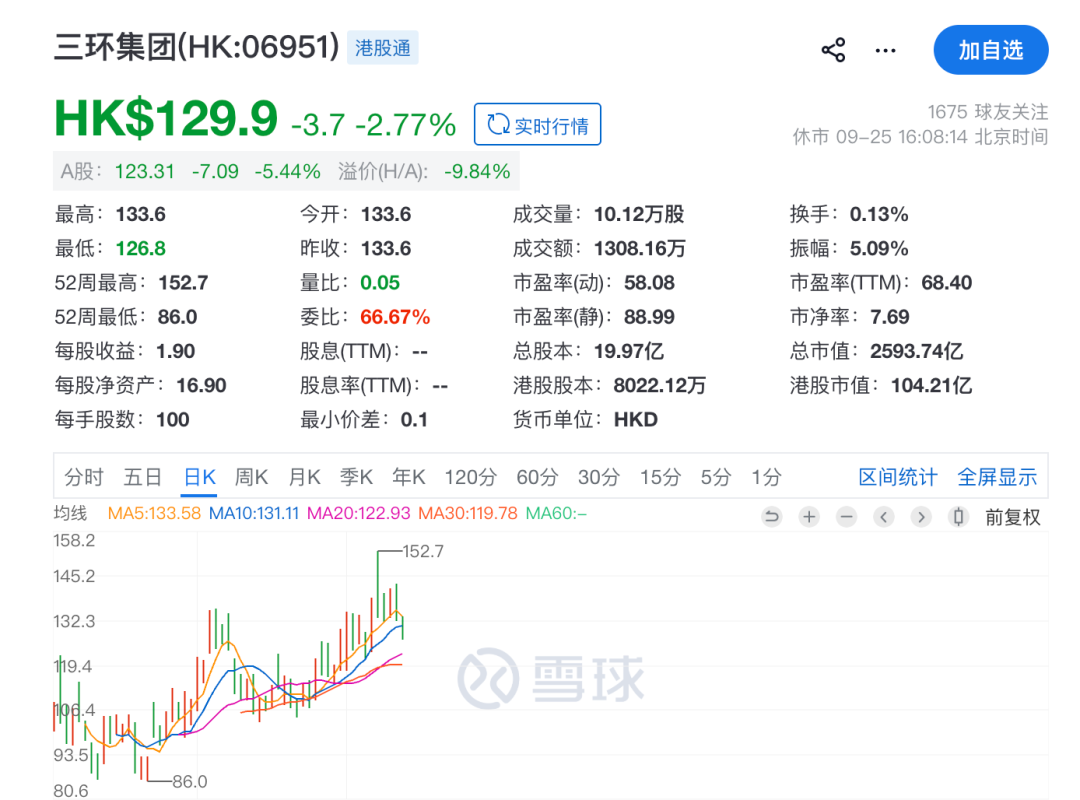Switch to 60分 interval tab

click(537, 477)
